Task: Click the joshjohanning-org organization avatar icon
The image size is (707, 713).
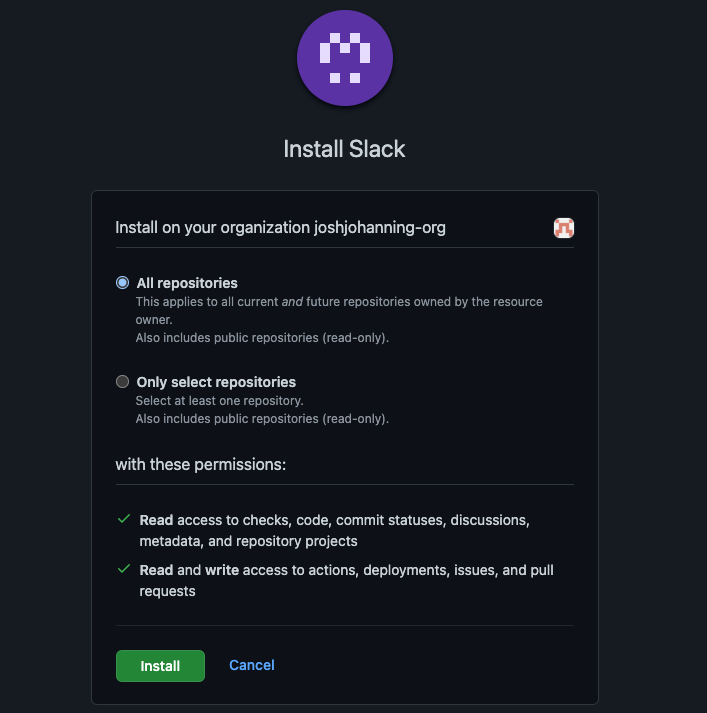Action: tap(564, 228)
